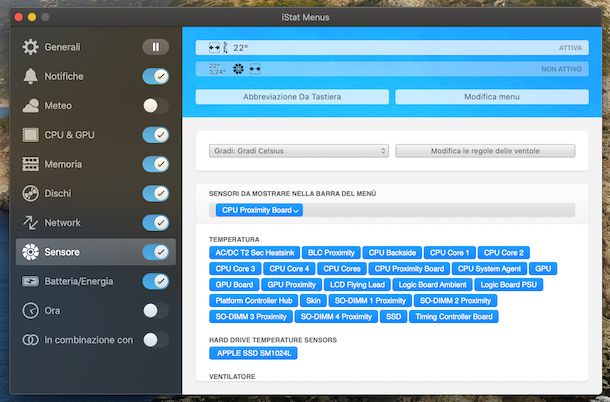Pick the CPU Core 4 sensor tag
The width and height of the screenshot is (610, 402).
coord(289,269)
